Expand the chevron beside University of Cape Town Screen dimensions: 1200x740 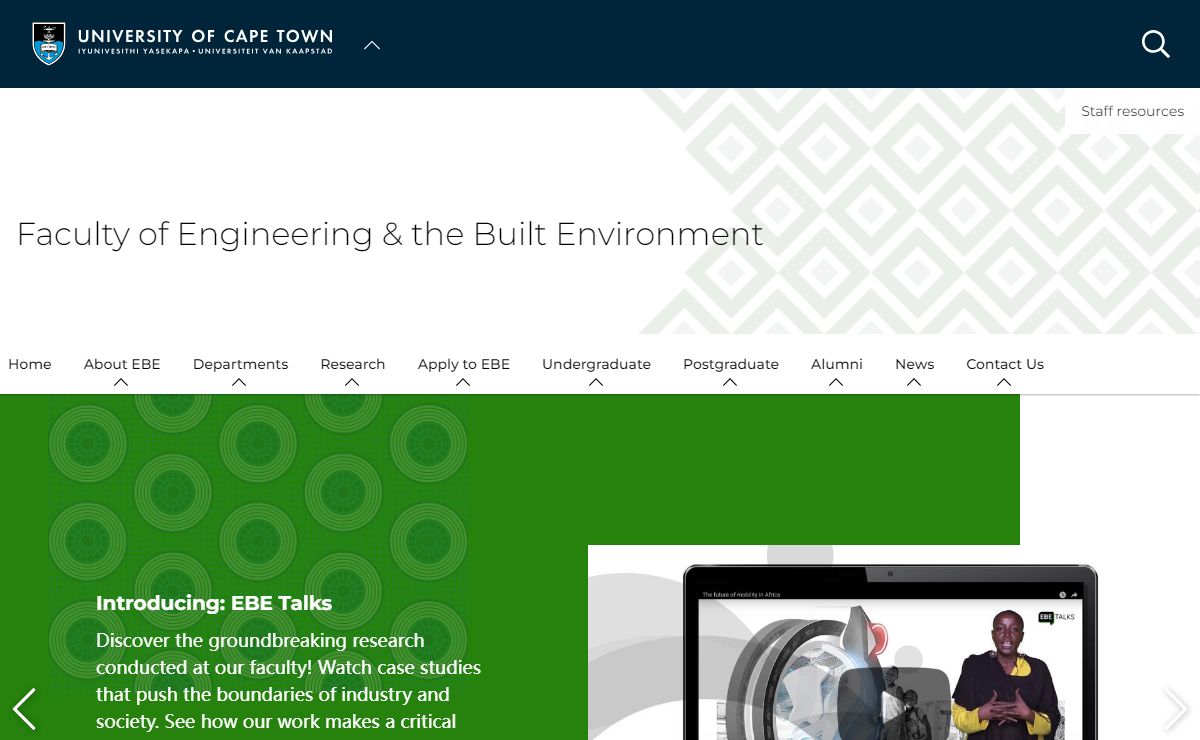point(372,45)
